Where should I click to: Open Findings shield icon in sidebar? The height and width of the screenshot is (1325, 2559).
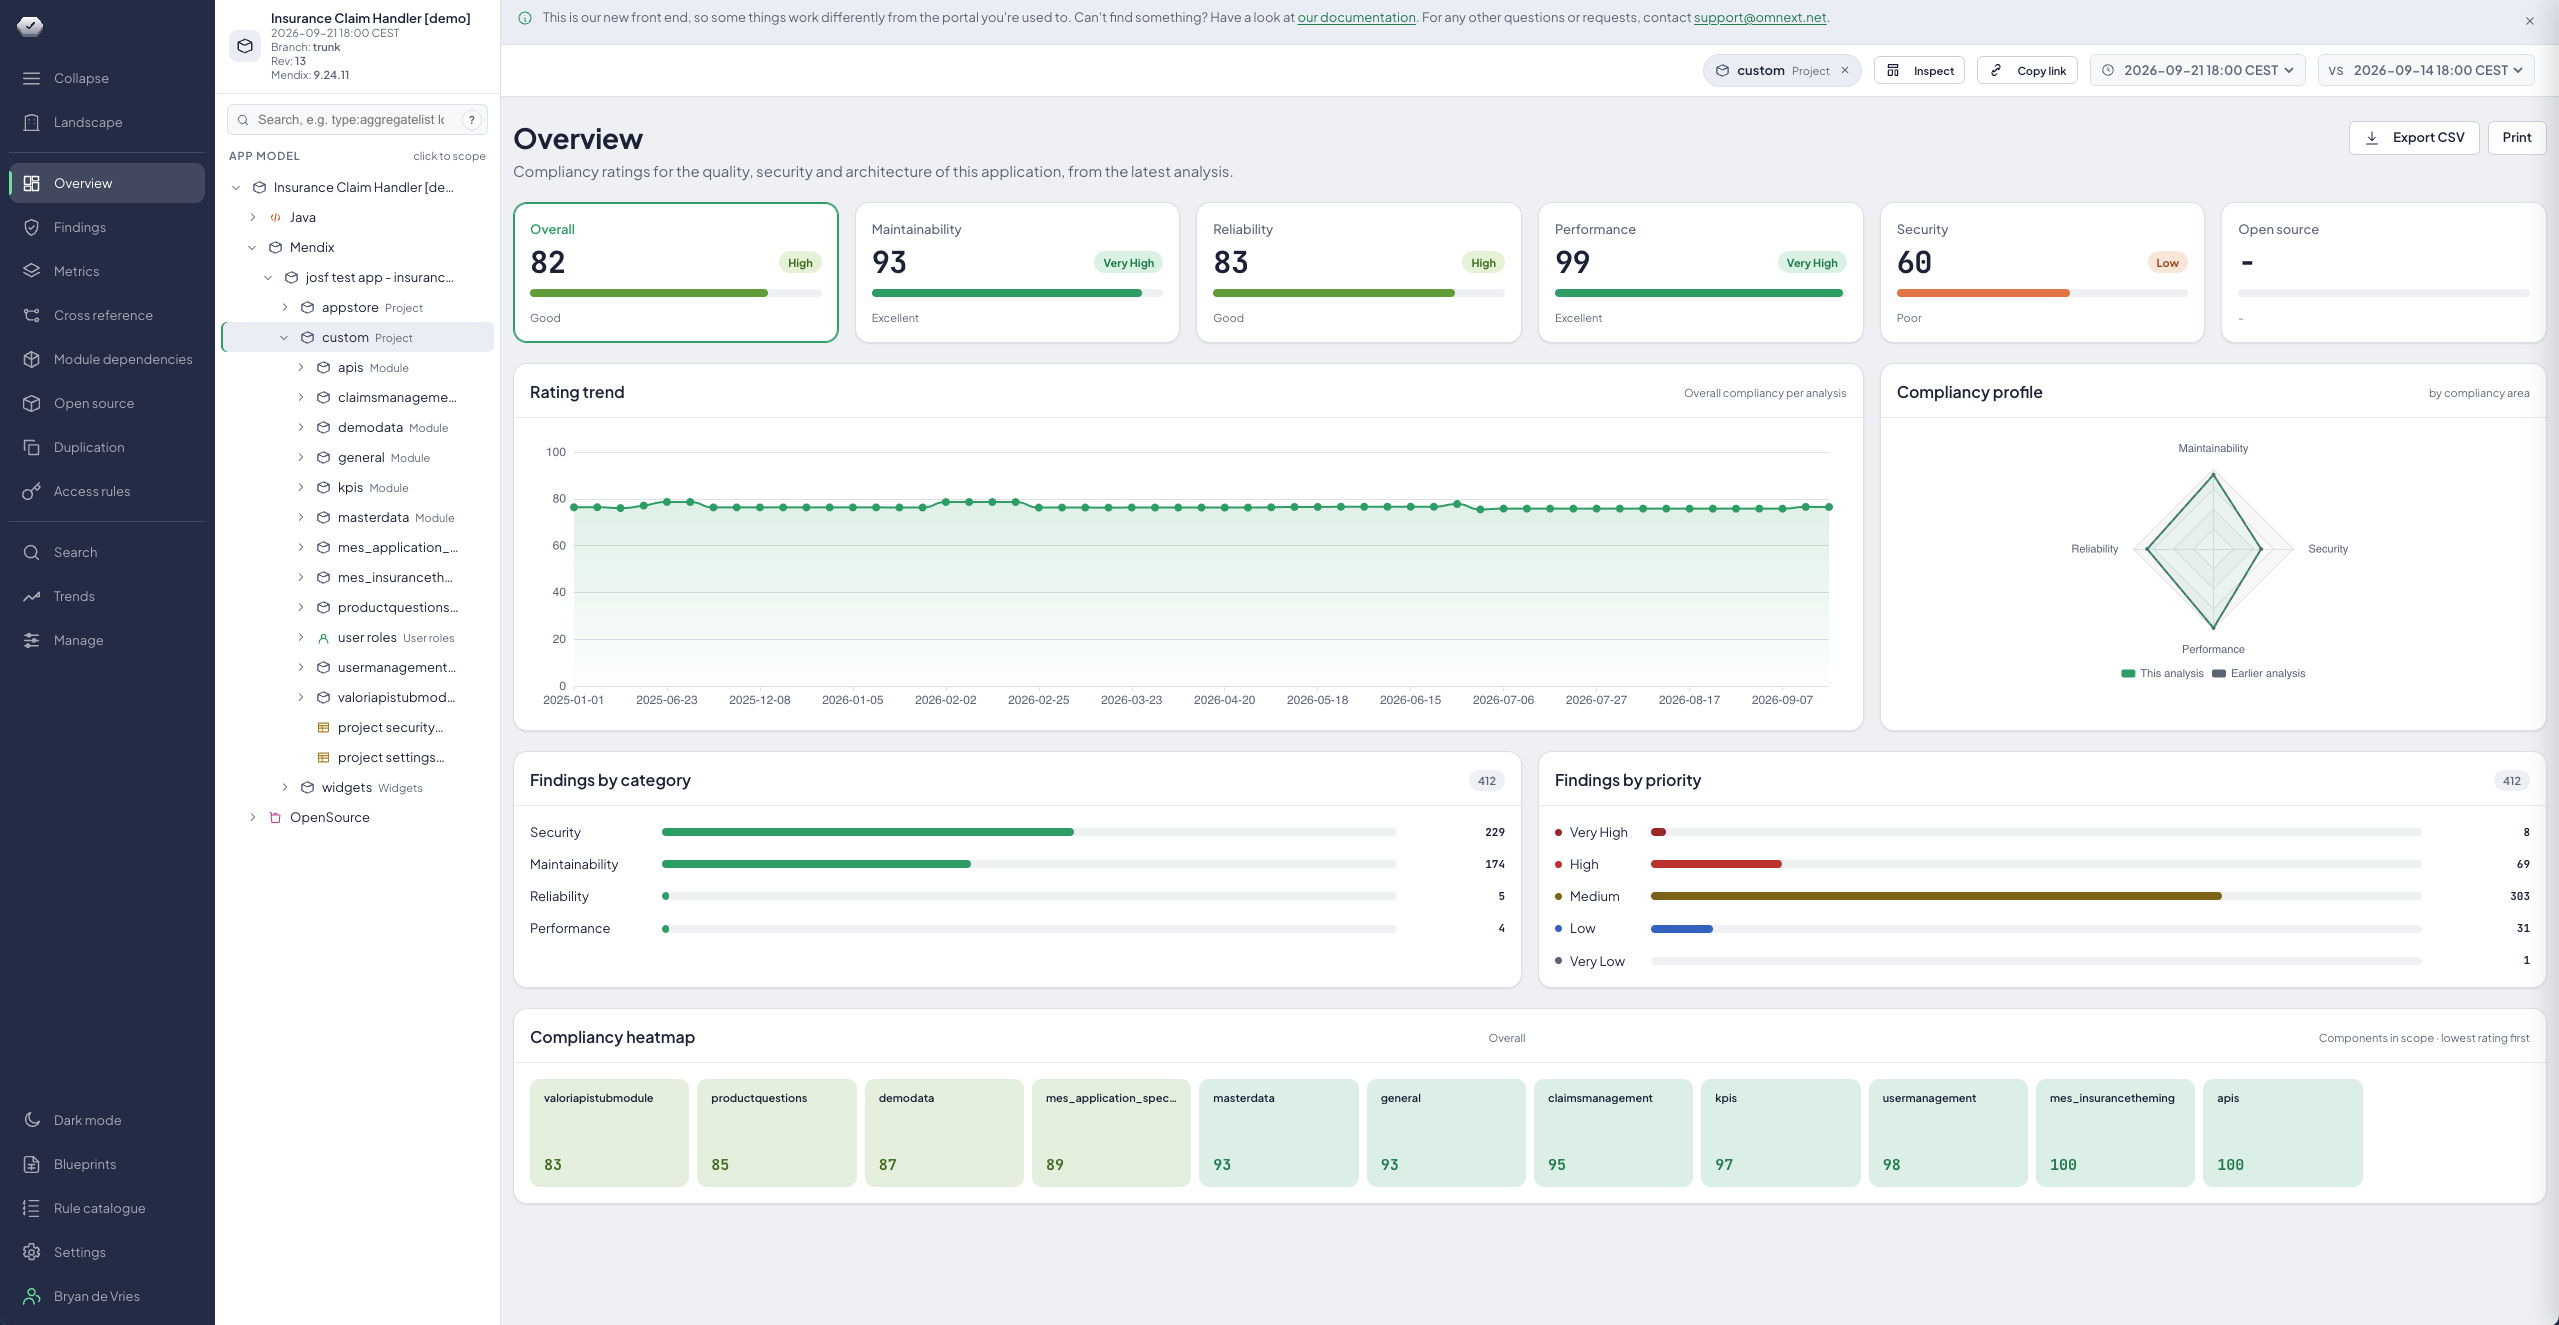click(32, 227)
